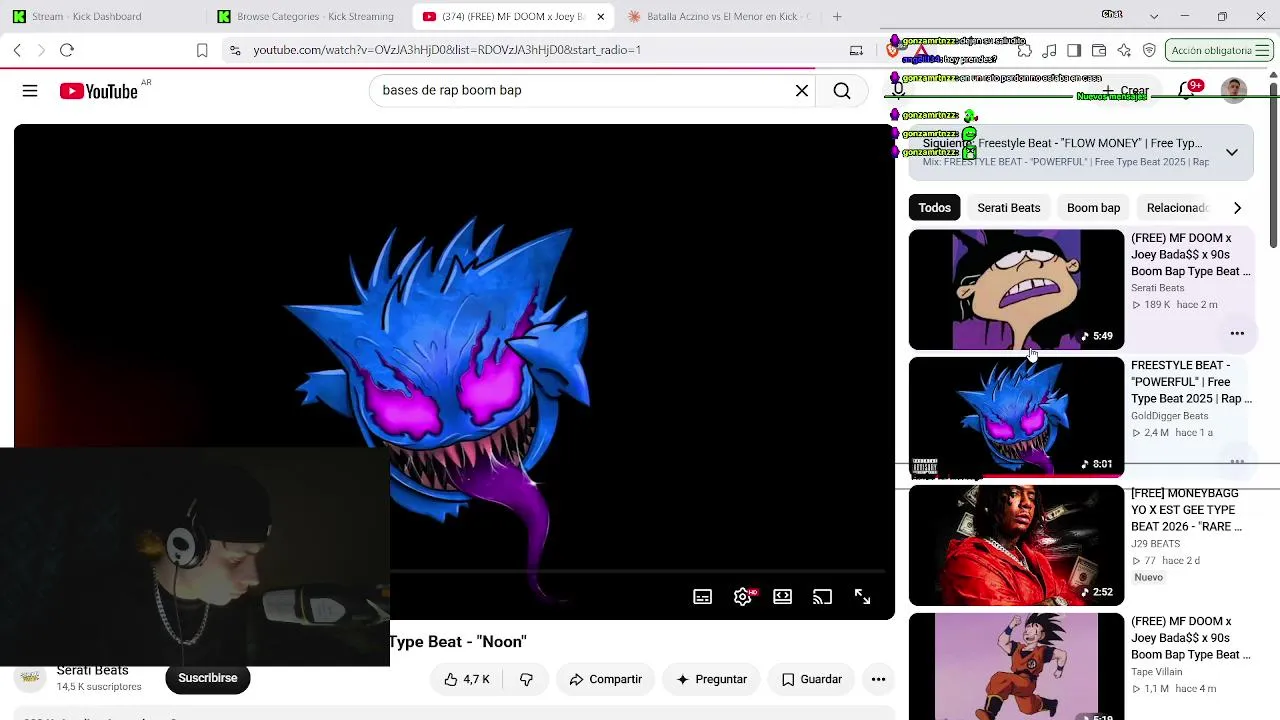This screenshot has width=1280, height=720.
Task: Open the MONEYBAGG YO type beat thumbnail
Action: pyautogui.click(x=1016, y=546)
